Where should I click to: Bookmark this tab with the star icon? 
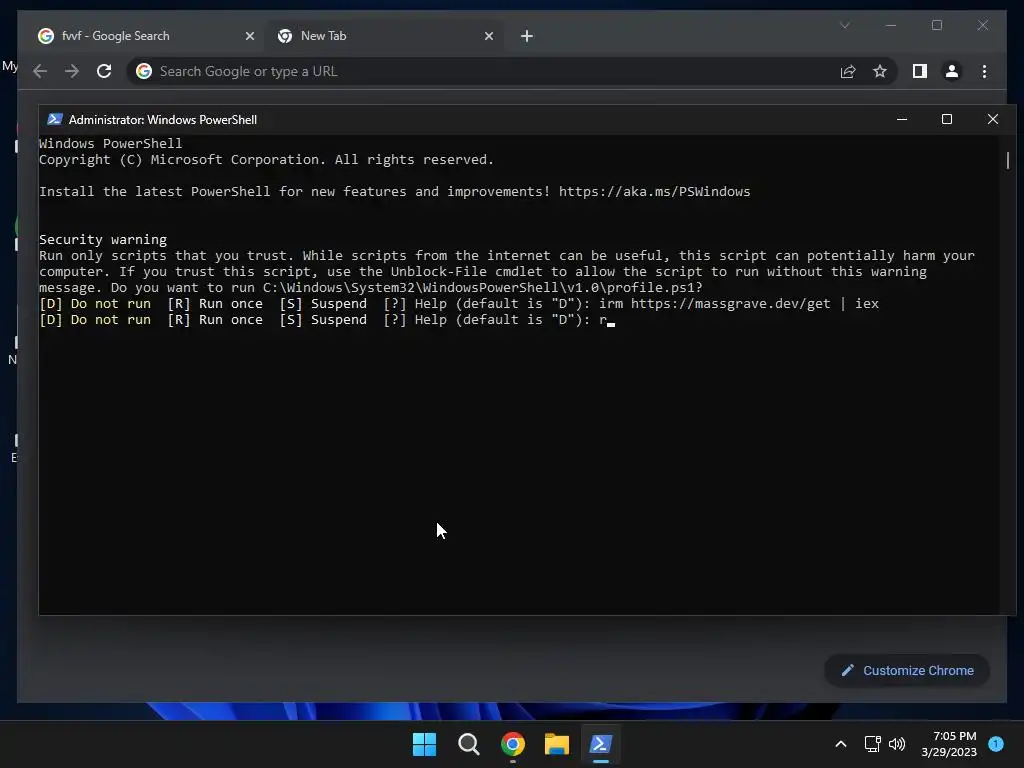tap(880, 71)
